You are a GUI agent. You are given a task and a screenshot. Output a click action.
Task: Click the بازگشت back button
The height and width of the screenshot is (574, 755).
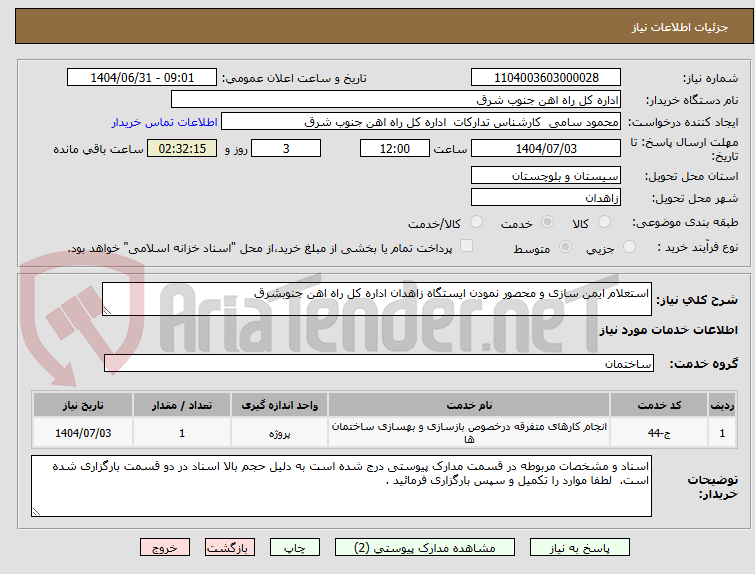[x=230, y=548]
